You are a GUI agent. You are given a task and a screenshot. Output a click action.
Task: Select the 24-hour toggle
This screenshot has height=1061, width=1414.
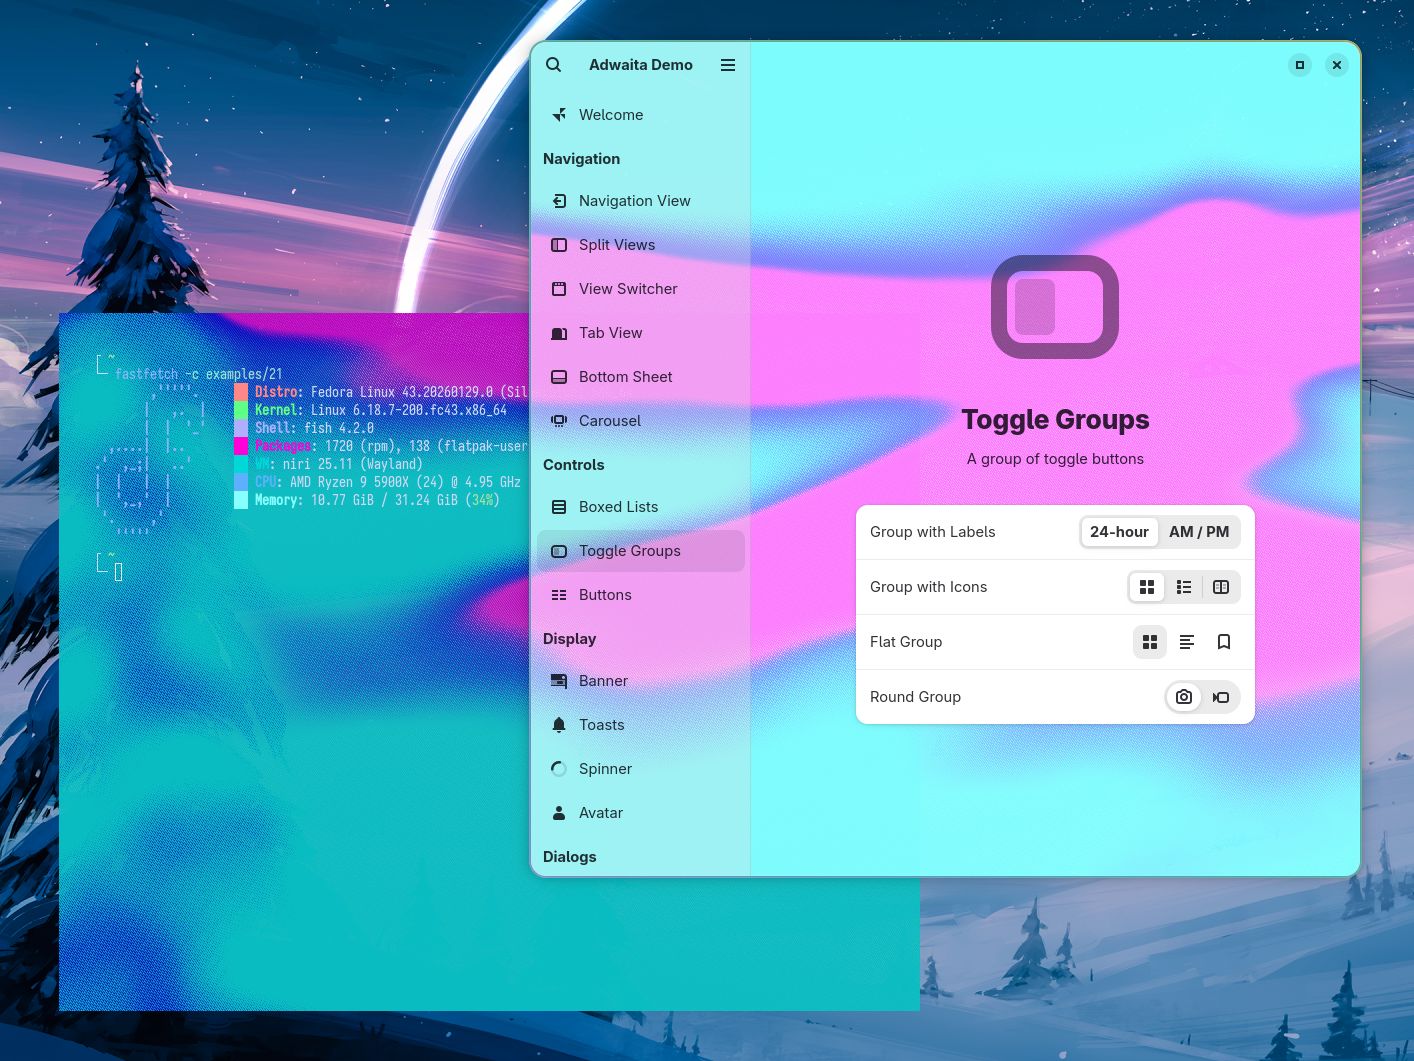(1119, 532)
